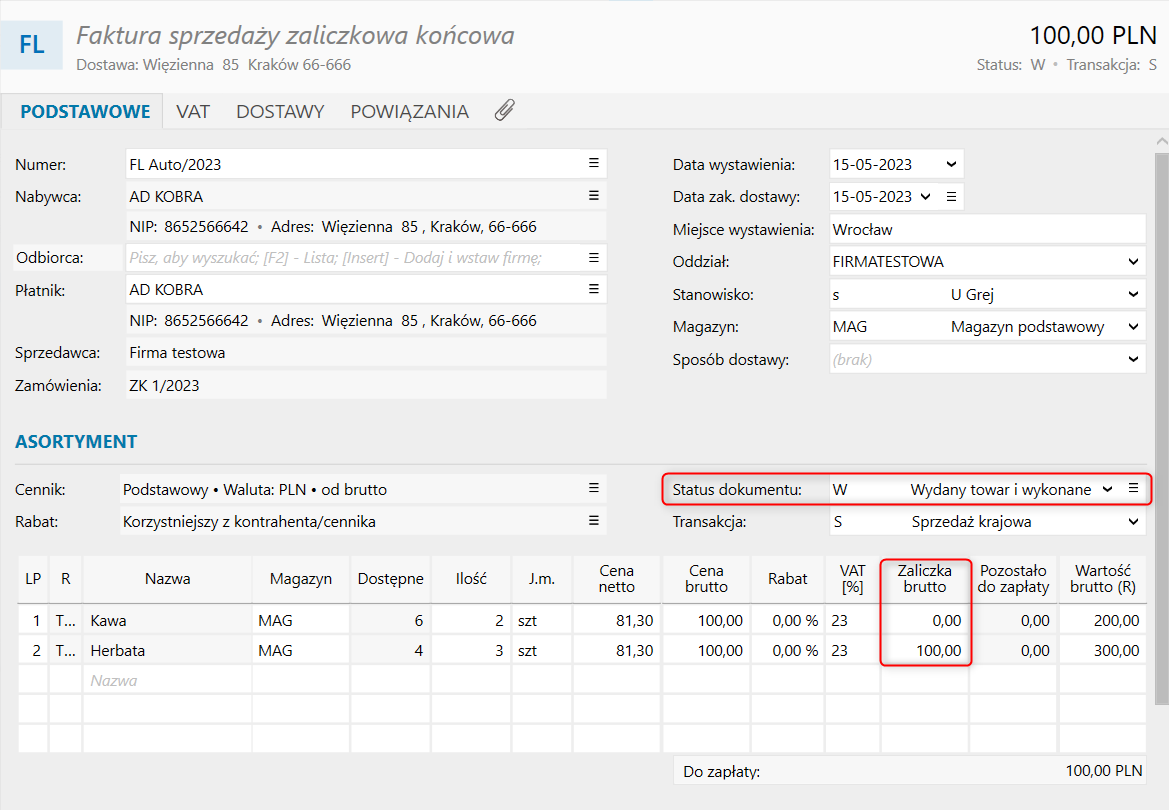The height and width of the screenshot is (810, 1169).
Task: Open the Magazyn dropdown list
Action: pos(1133,327)
